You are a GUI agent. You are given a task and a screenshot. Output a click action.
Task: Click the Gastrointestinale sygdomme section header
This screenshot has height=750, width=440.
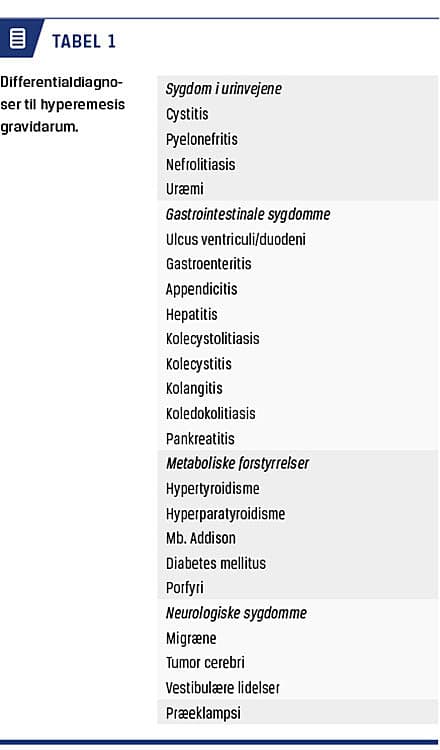click(x=248, y=214)
